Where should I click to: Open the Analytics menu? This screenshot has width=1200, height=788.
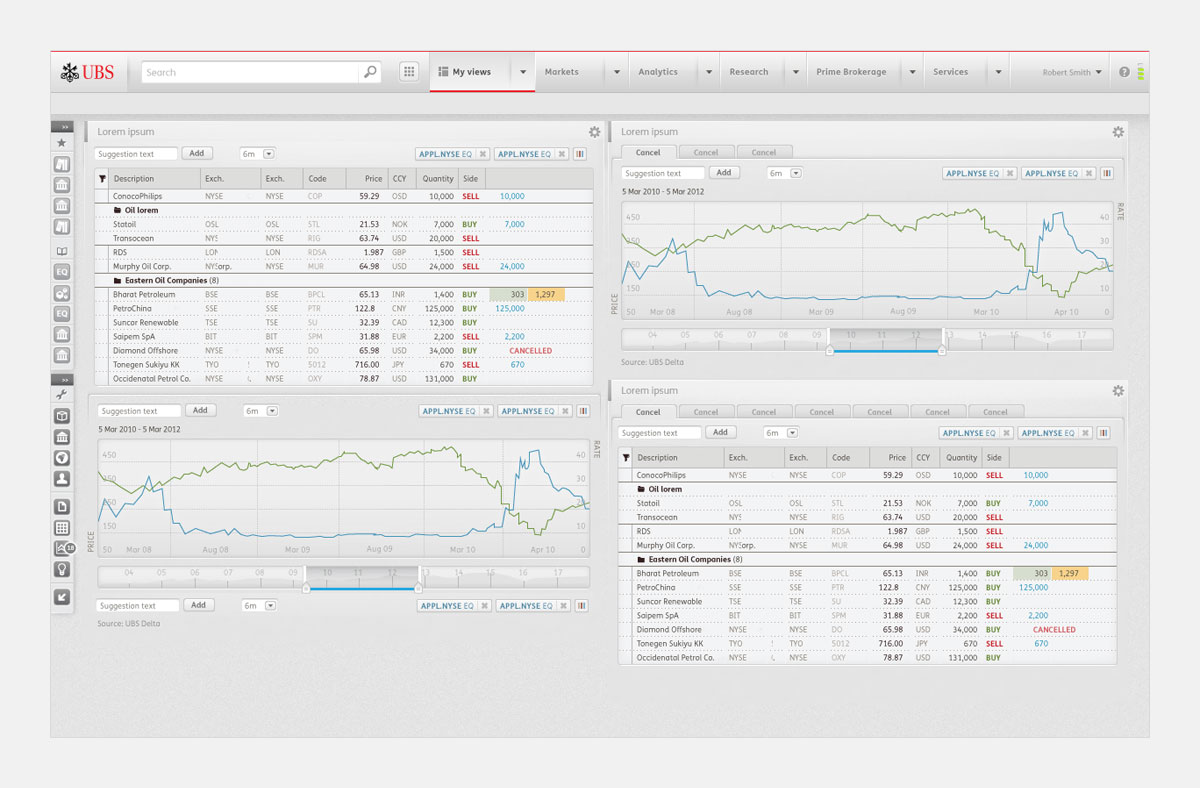click(x=657, y=72)
